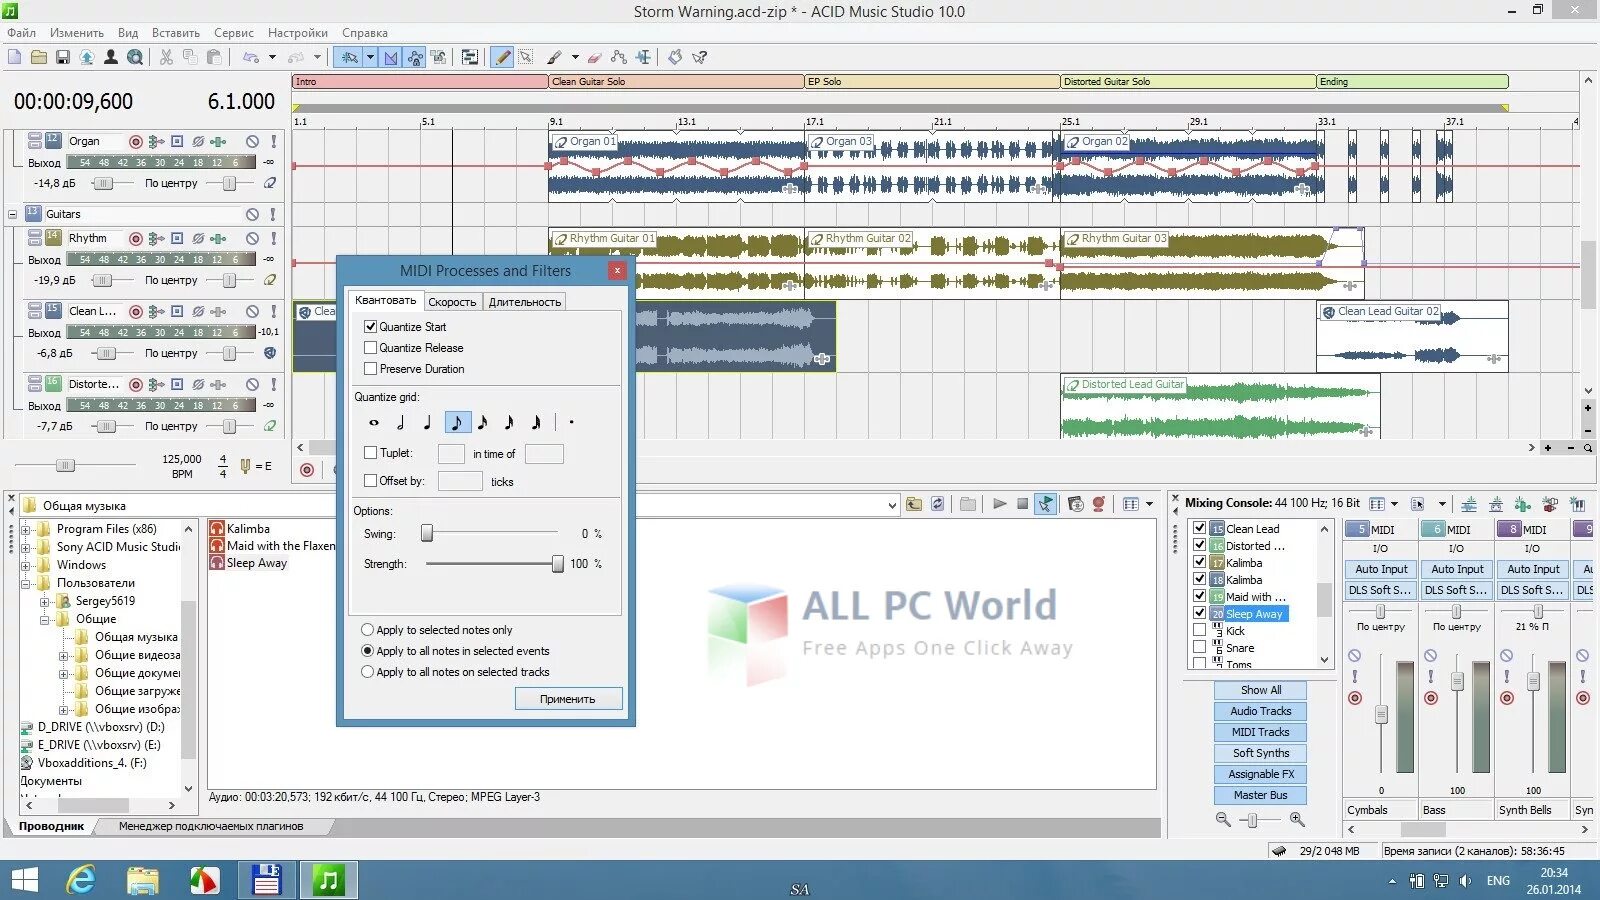1600x900 pixels.
Task: Select the Draw pencil tool
Action: (x=503, y=57)
